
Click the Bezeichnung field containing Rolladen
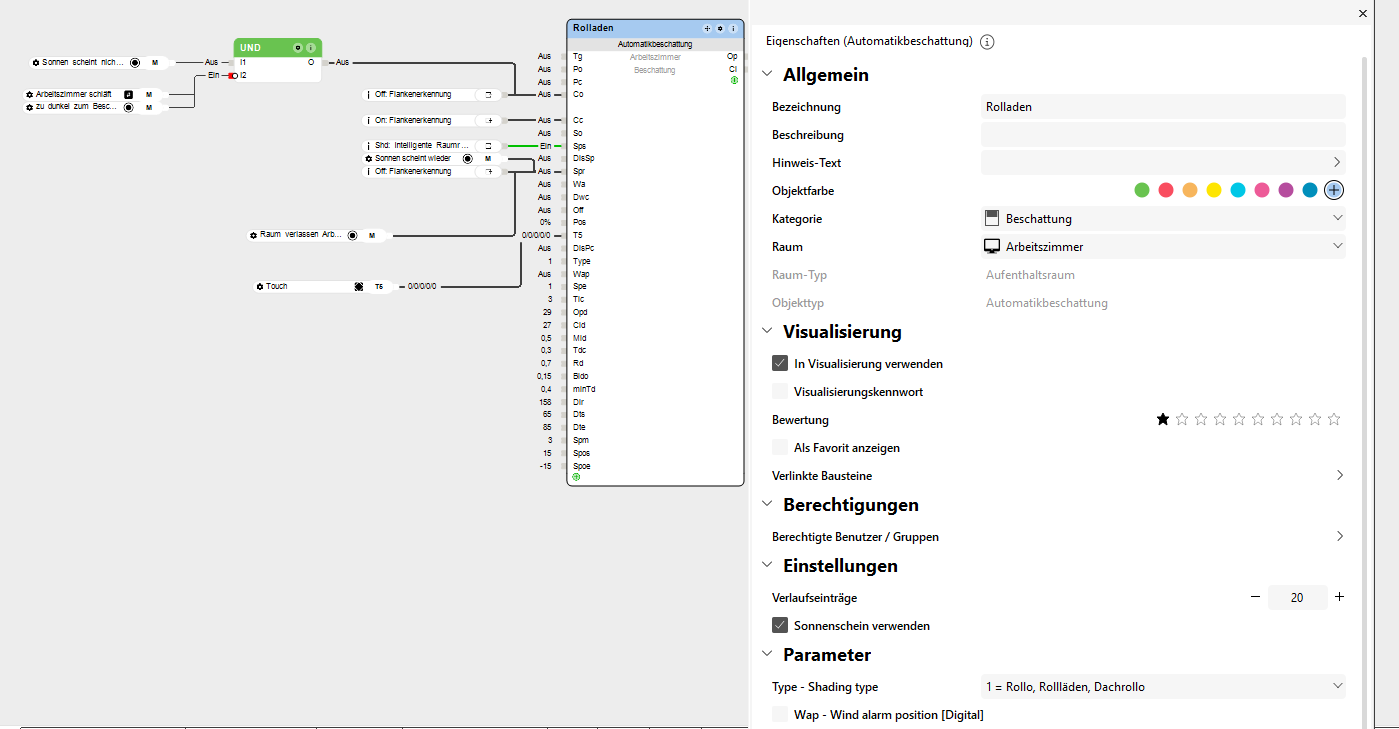pyautogui.click(x=1163, y=106)
